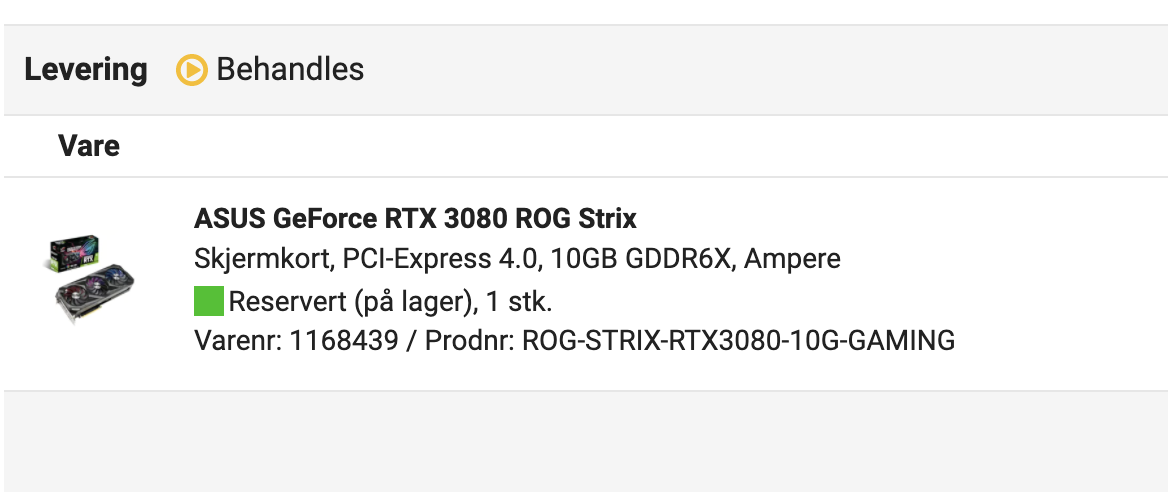Open the RTX 3080 graphics card thumbnail
1168x492 pixels.
pyautogui.click(x=89, y=280)
